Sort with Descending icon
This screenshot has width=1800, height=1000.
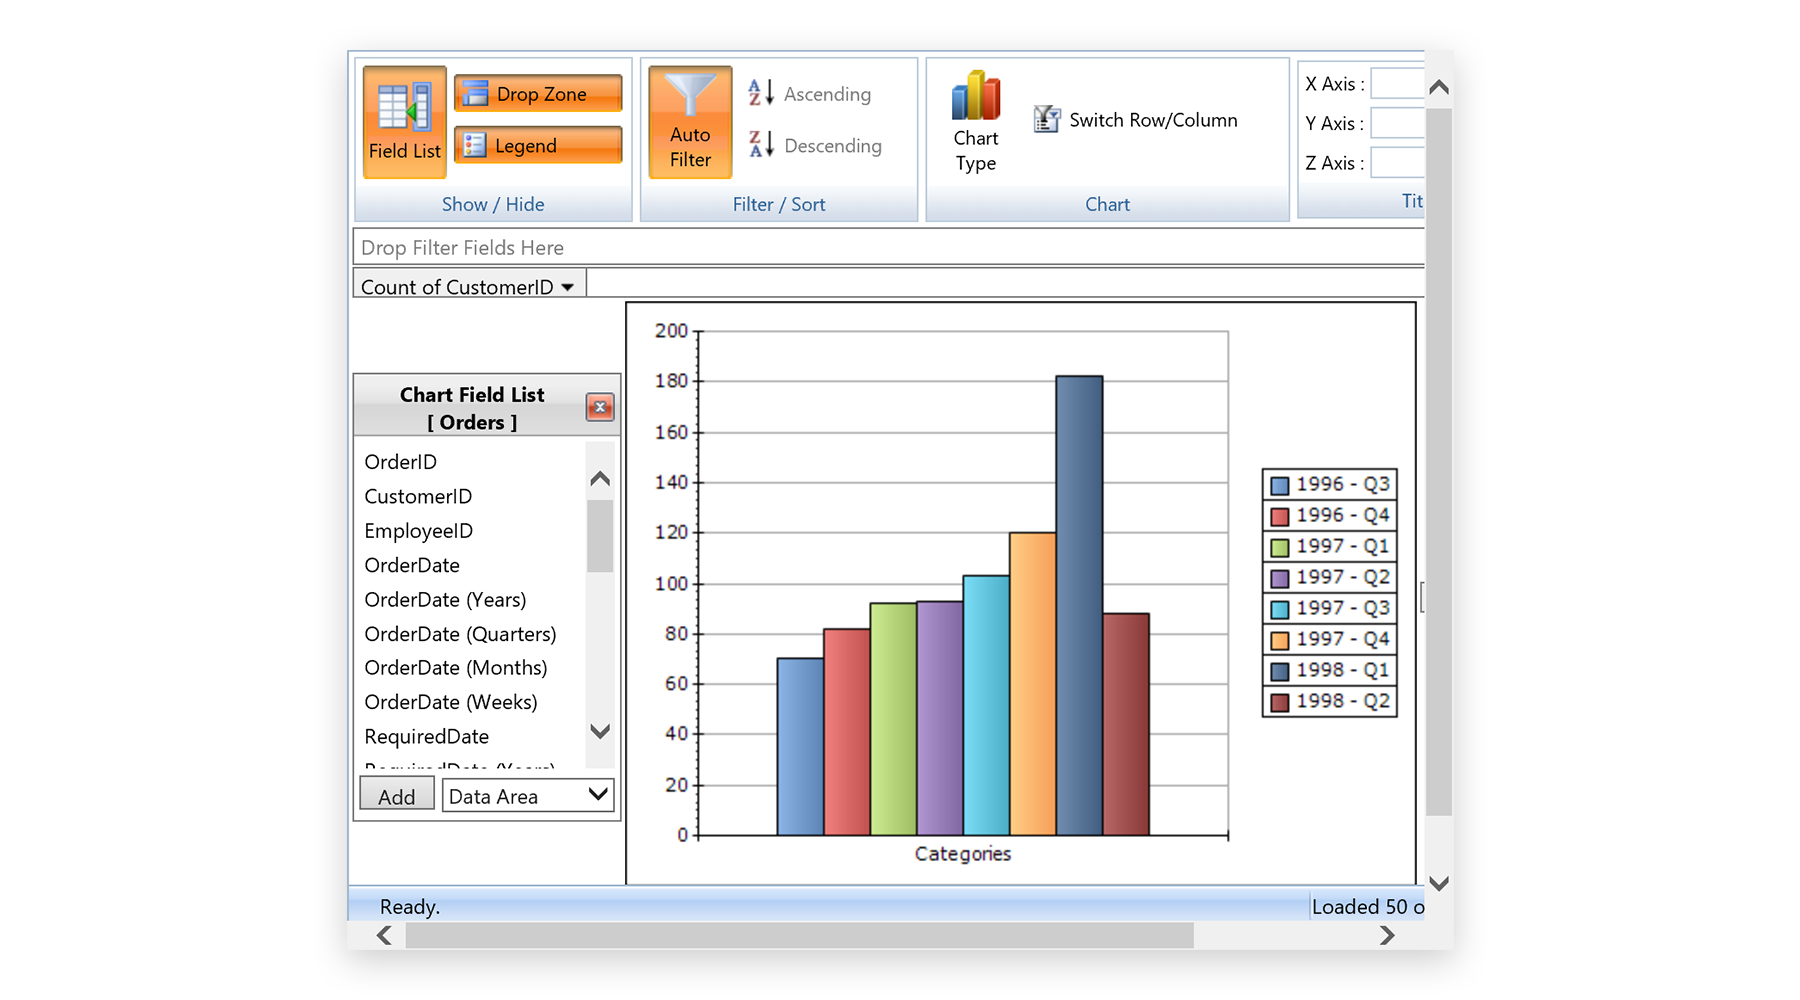(761, 145)
